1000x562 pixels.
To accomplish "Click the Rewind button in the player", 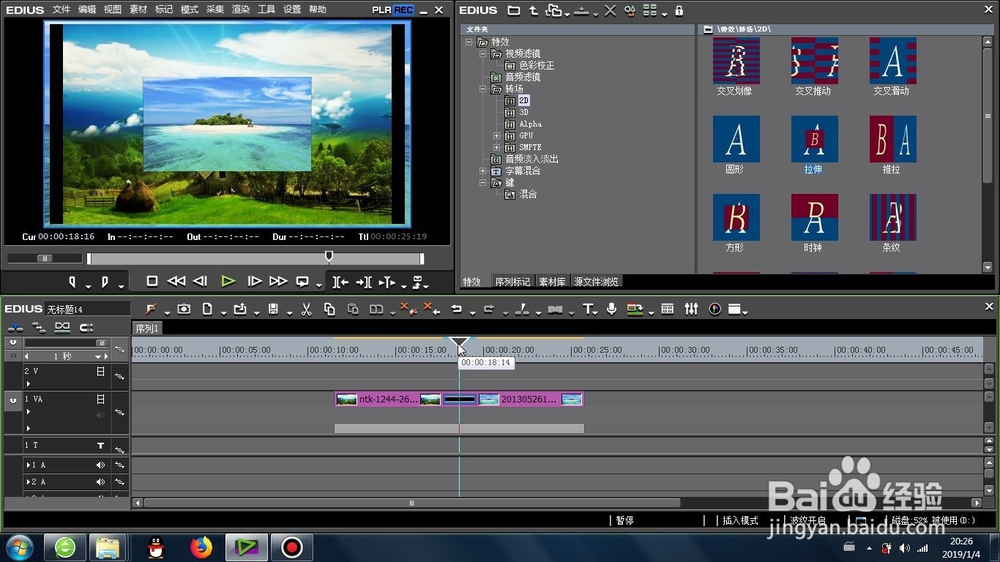I will click(x=176, y=281).
